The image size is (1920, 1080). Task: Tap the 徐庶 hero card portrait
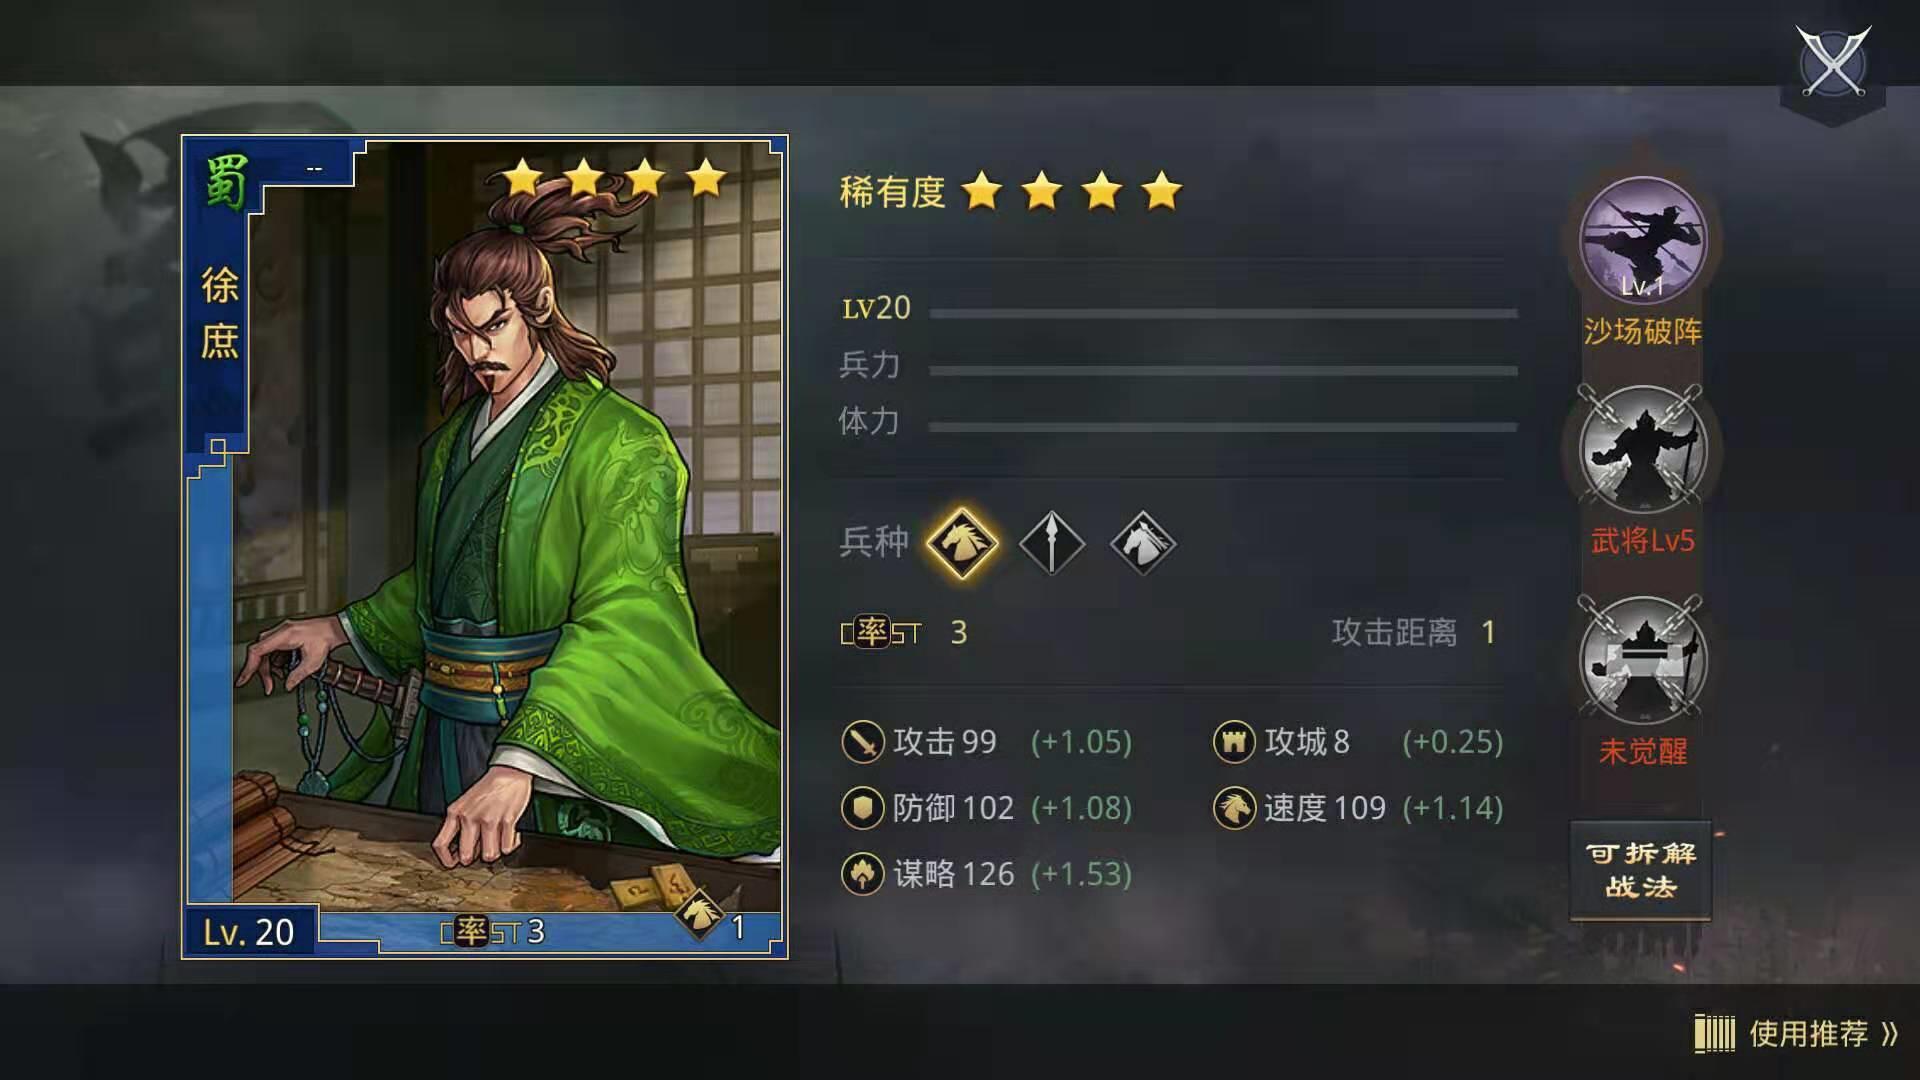(x=485, y=547)
